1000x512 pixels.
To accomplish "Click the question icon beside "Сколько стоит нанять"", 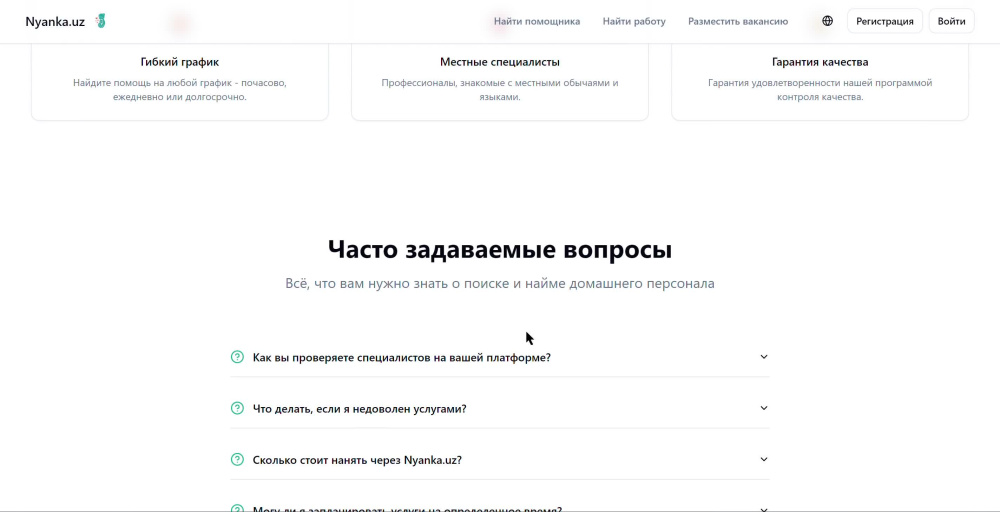I will 237,460.
